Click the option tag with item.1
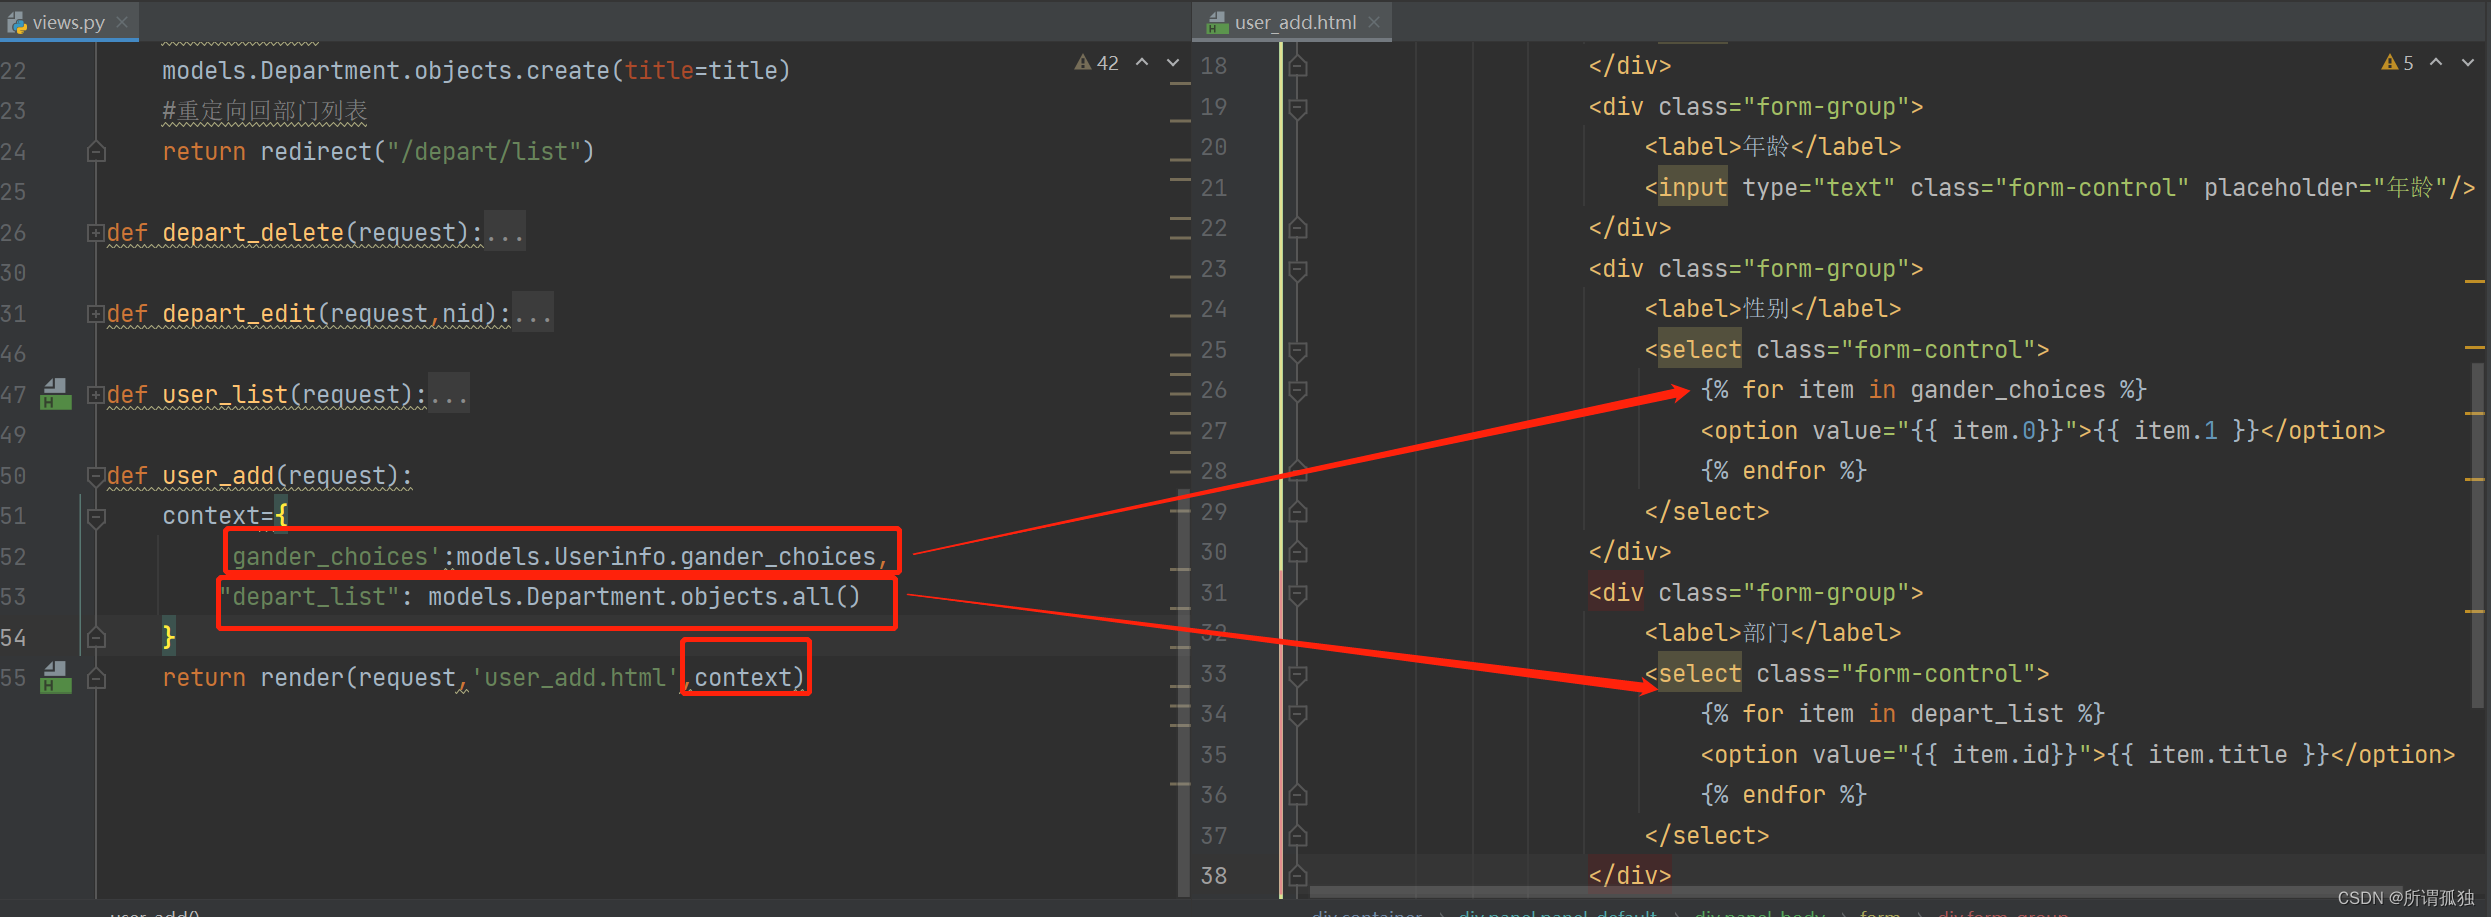This screenshot has width=2491, height=917. tap(2043, 431)
